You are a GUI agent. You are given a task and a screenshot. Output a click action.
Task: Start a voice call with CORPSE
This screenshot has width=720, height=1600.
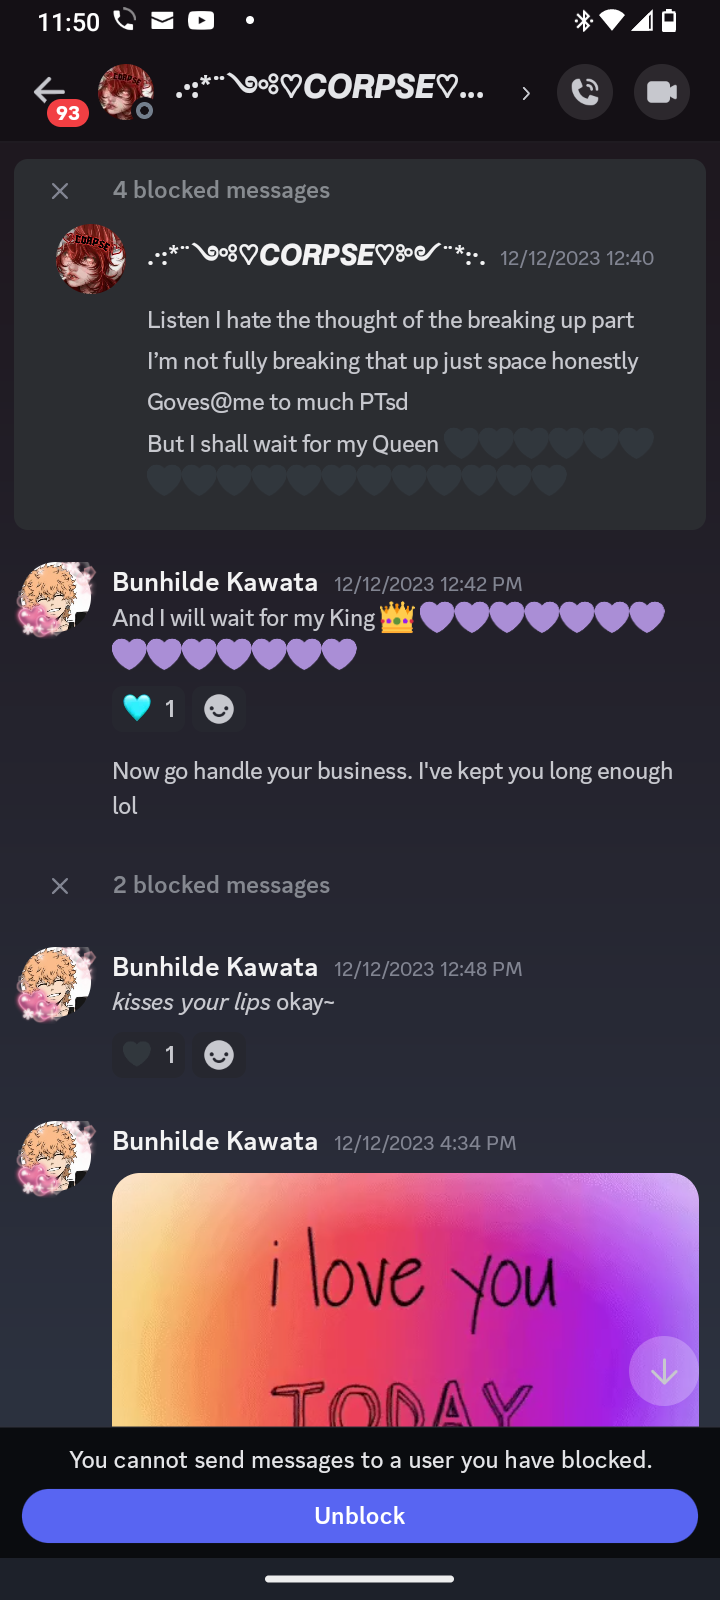(x=585, y=92)
